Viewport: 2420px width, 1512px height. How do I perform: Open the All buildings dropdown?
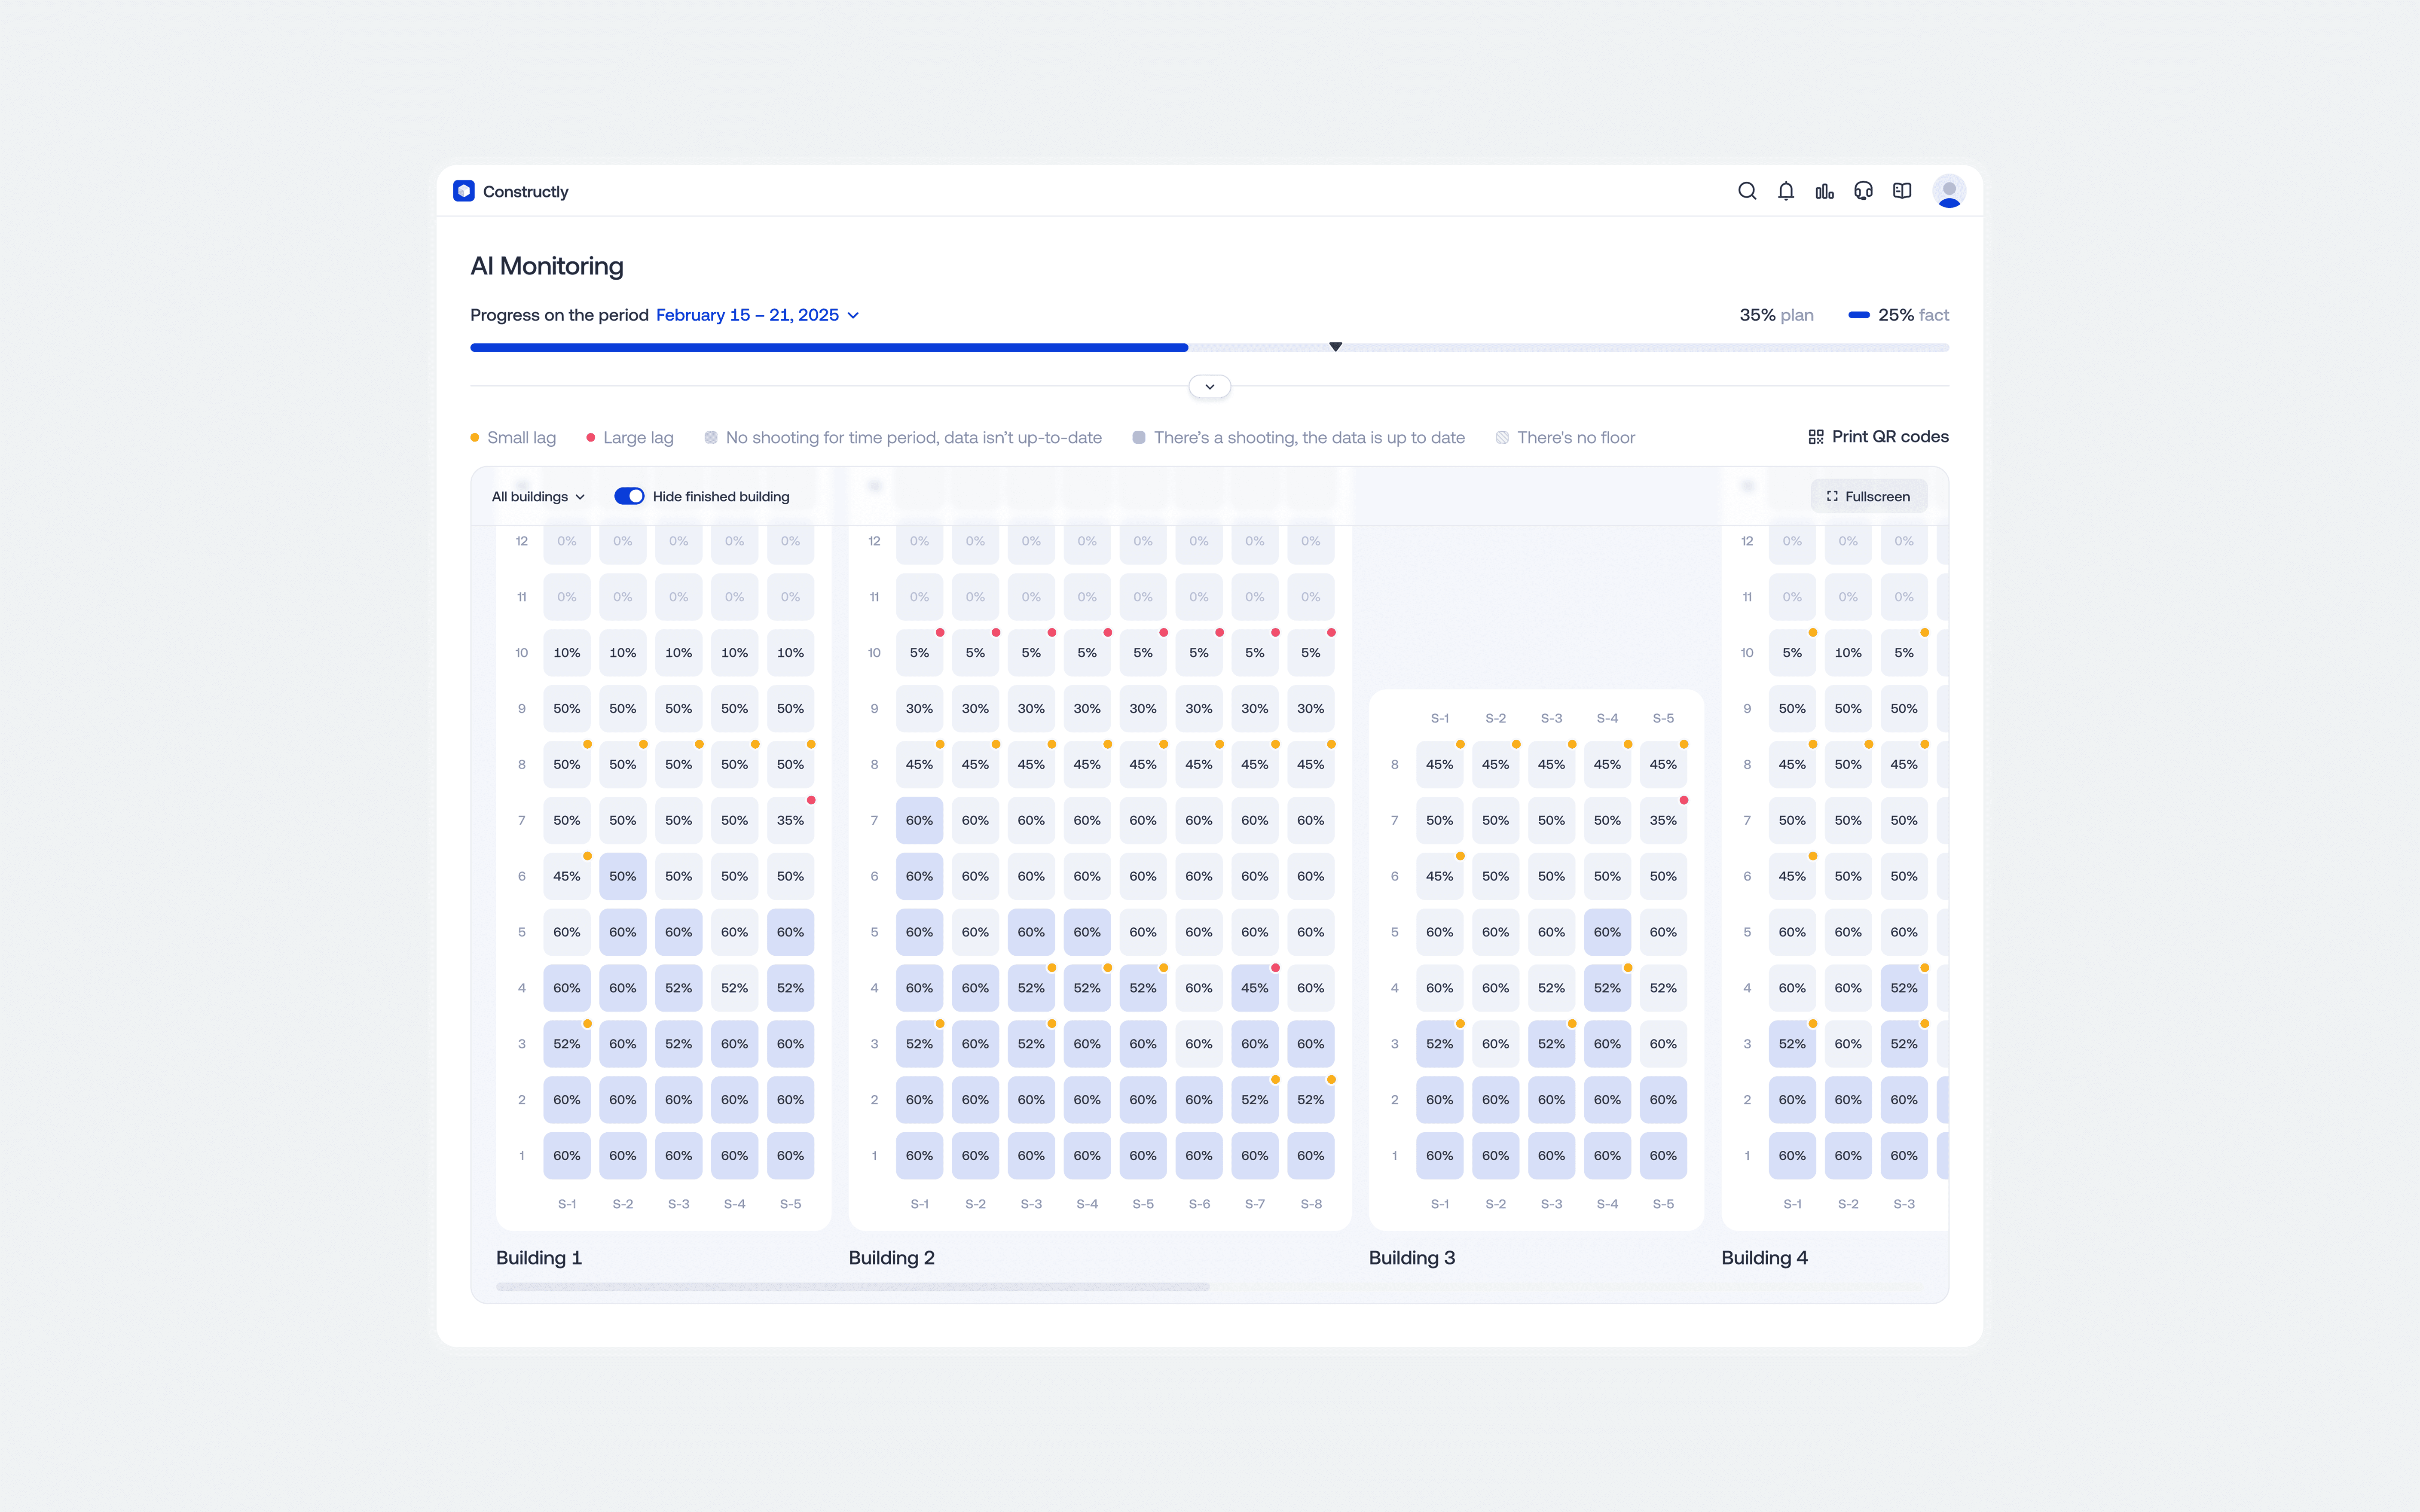(x=538, y=497)
